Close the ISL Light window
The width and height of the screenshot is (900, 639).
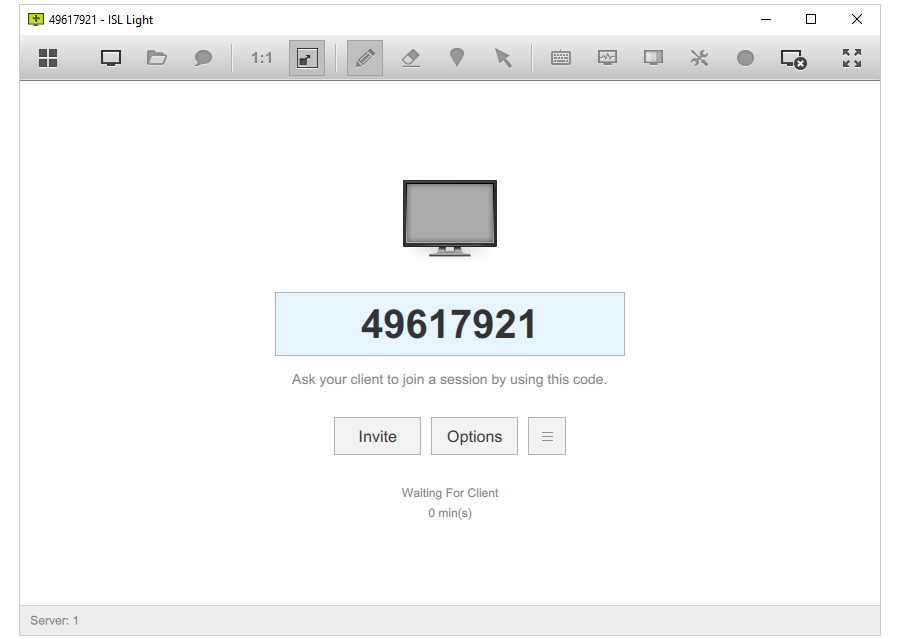(857, 19)
